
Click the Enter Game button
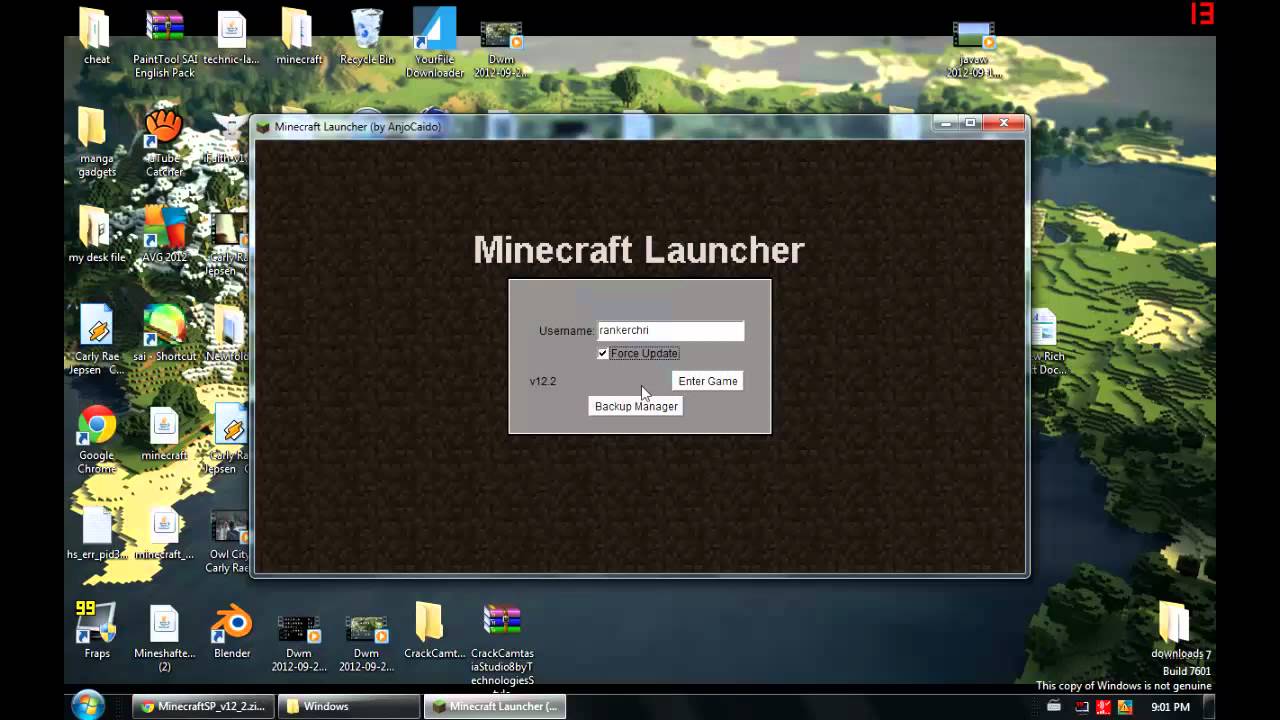(707, 381)
